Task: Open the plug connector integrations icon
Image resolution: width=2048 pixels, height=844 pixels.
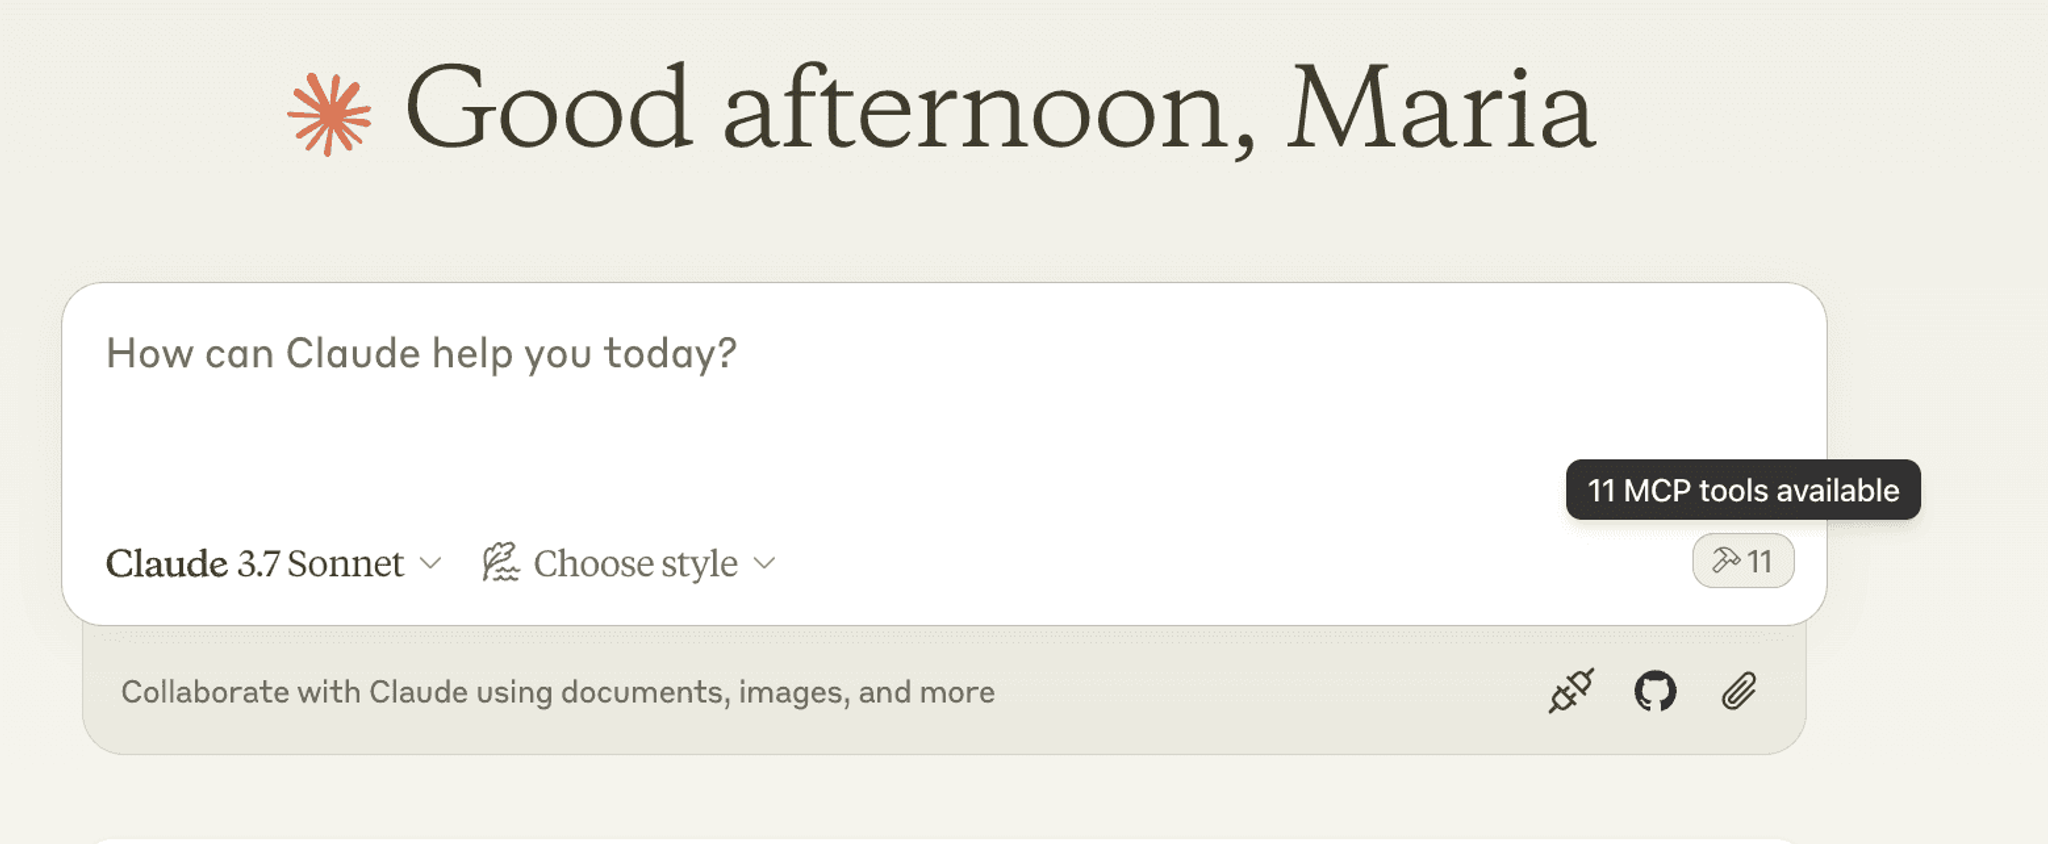Action: [x=1571, y=691]
